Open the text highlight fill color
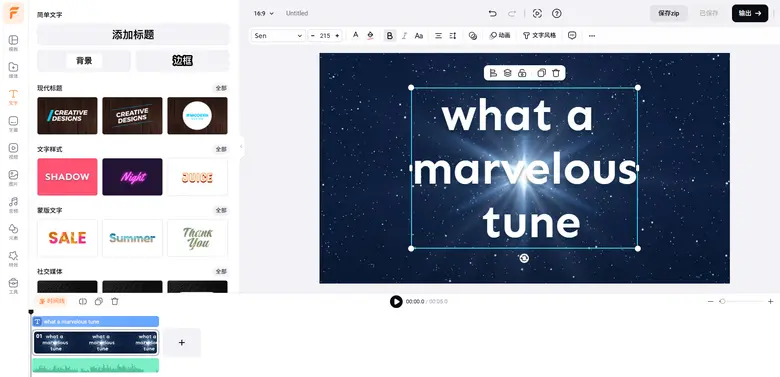780x377 pixels. tap(370, 35)
